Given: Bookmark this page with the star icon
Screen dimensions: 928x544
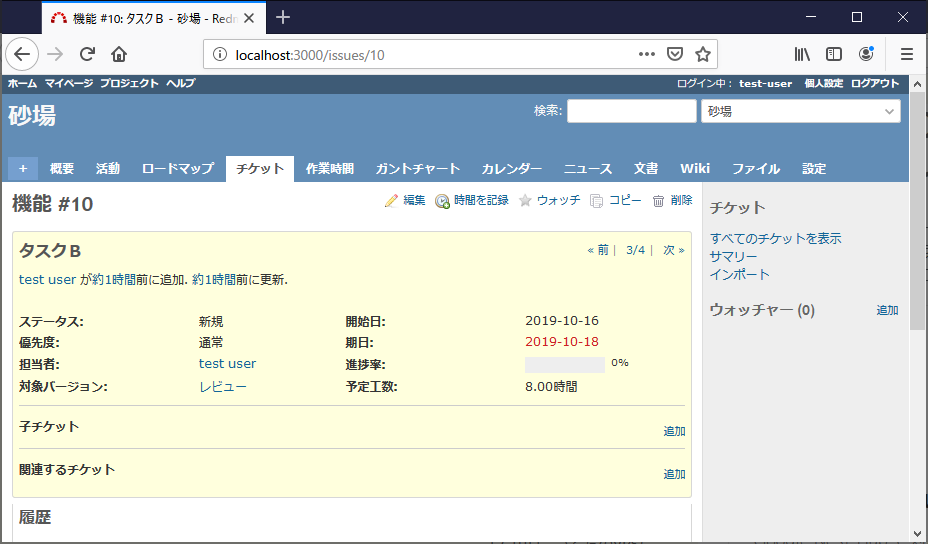Looking at the screenshot, I should tap(703, 54).
